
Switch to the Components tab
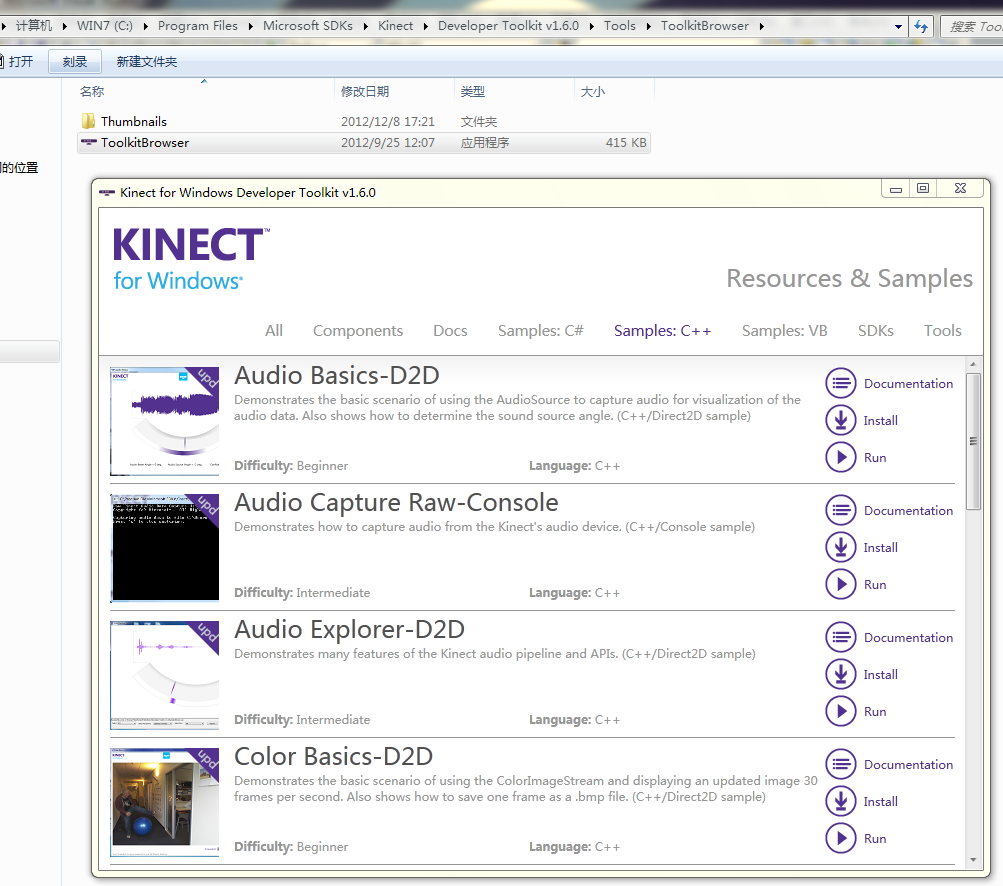click(357, 330)
